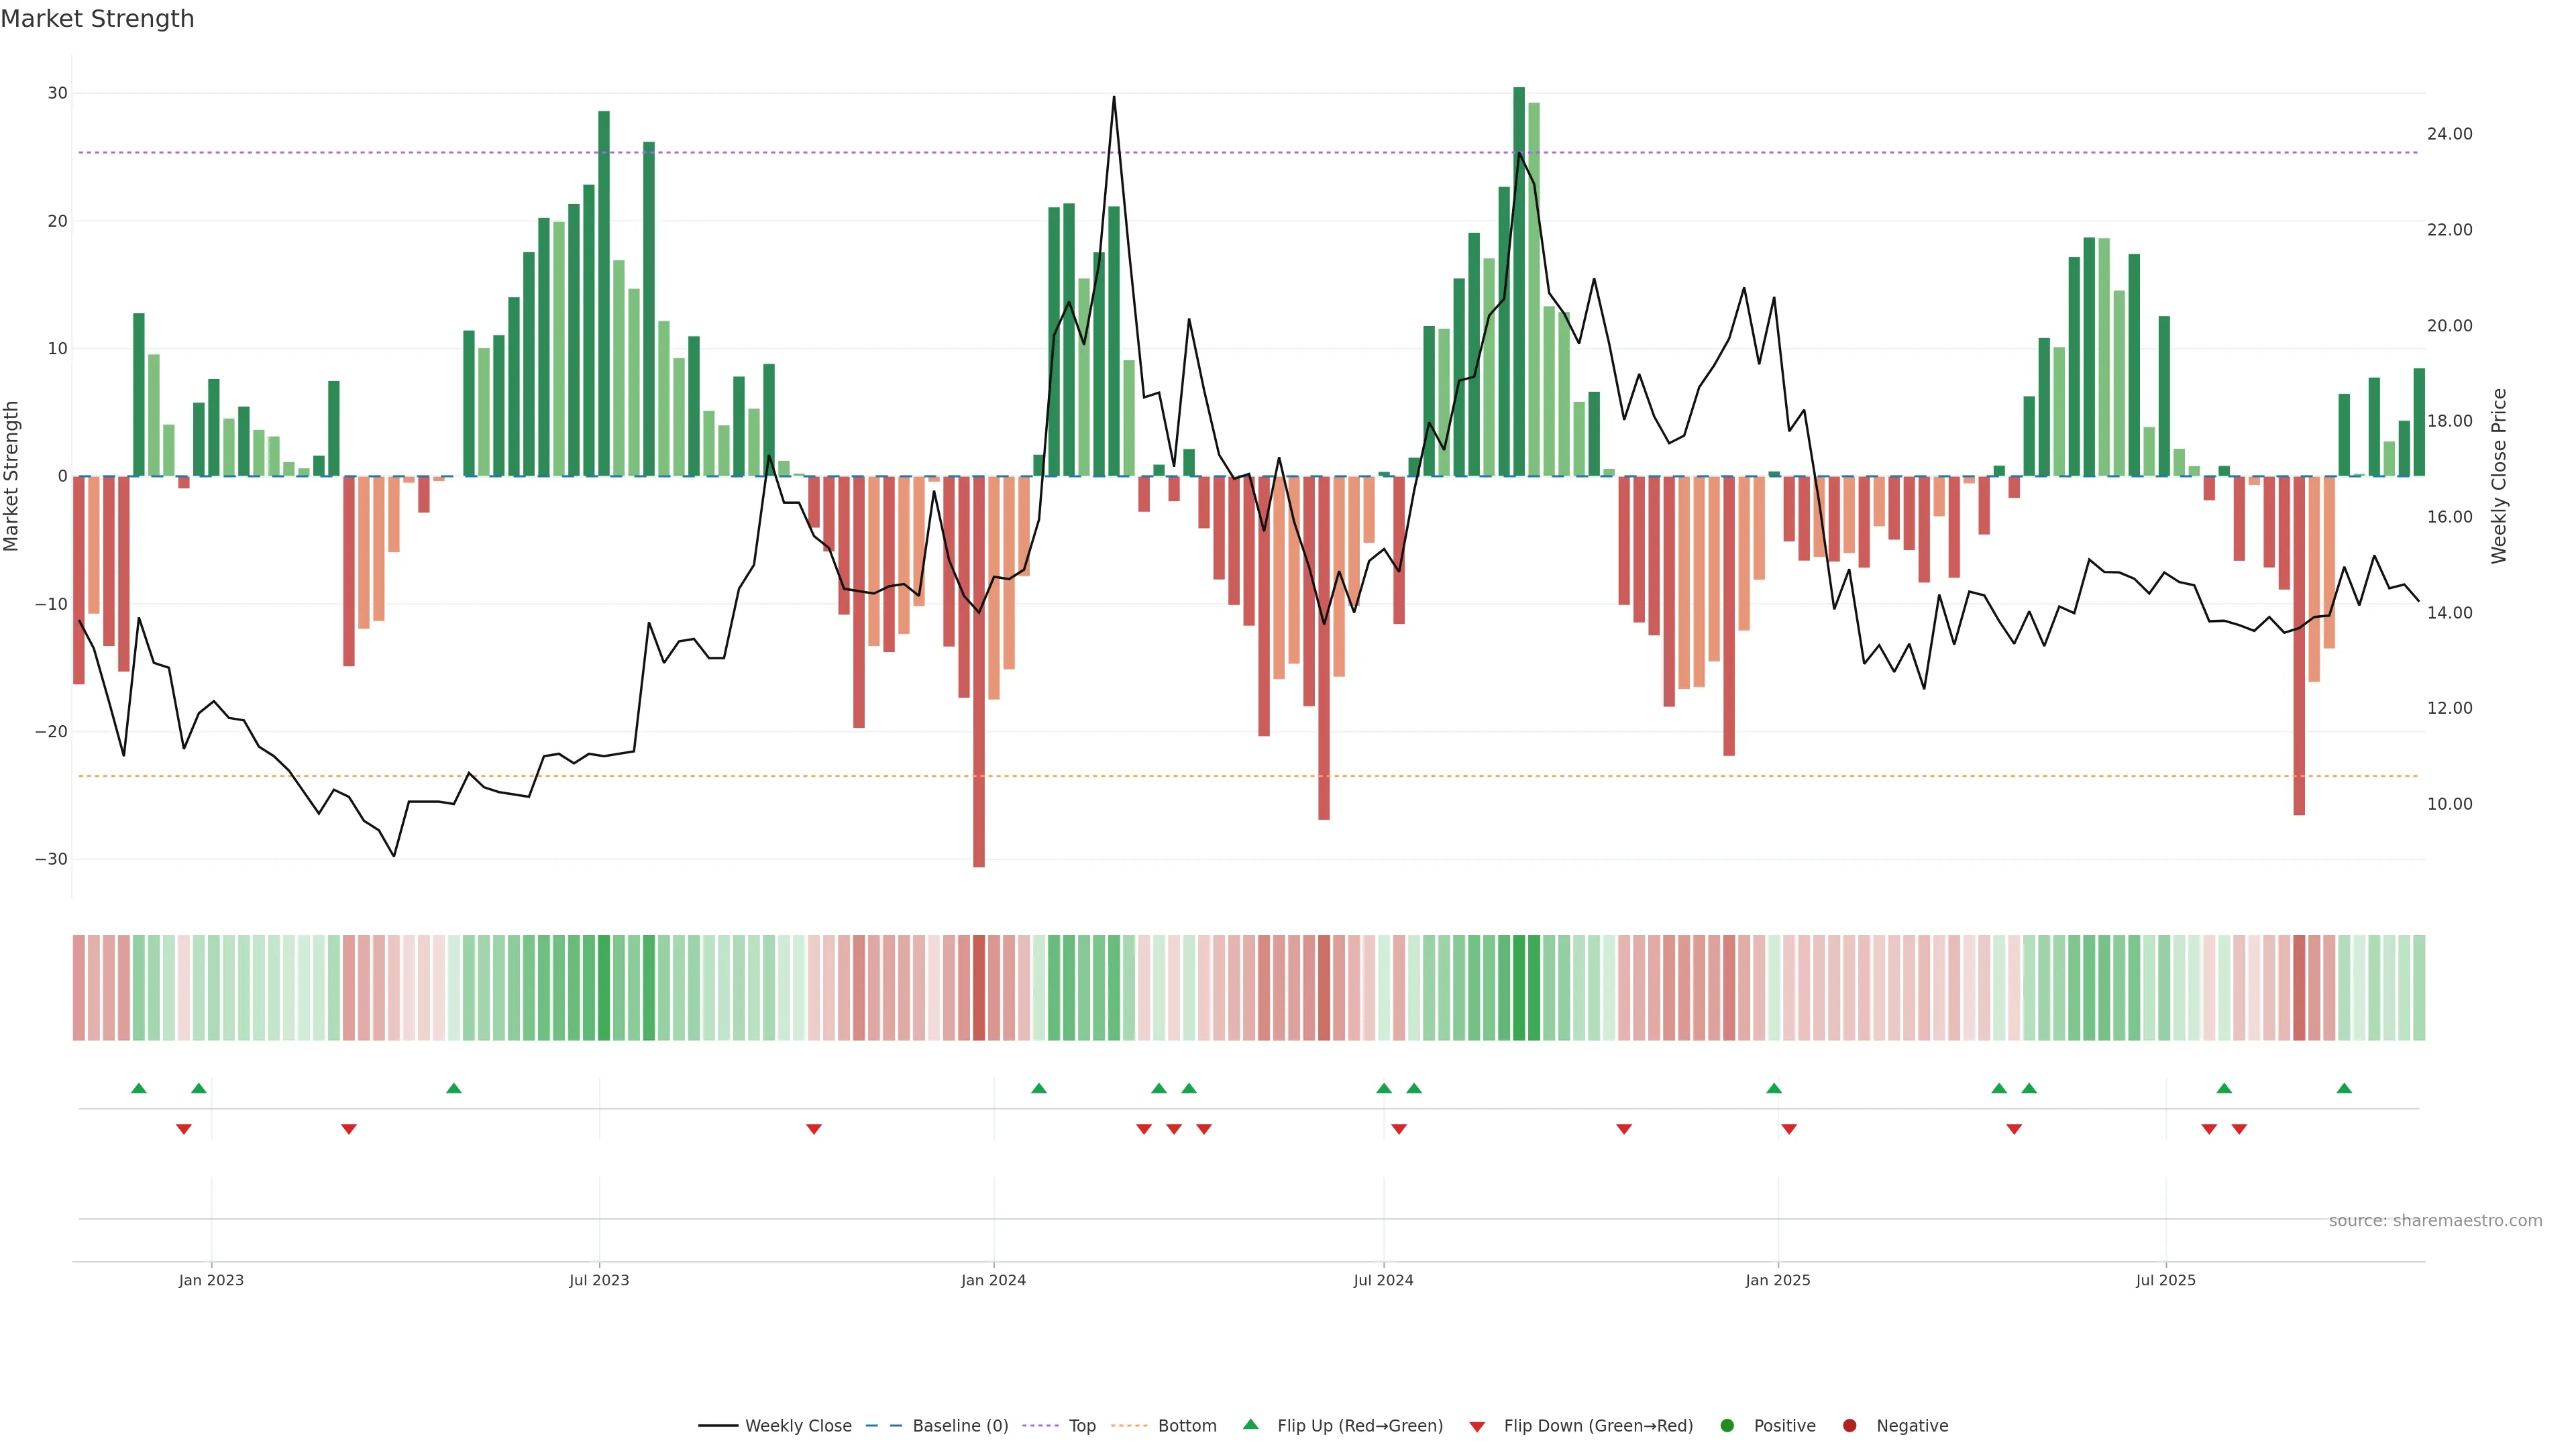2576x1449 pixels.
Task: Click the Jan 2024 x-axis label
Action: coord(993,1280)
